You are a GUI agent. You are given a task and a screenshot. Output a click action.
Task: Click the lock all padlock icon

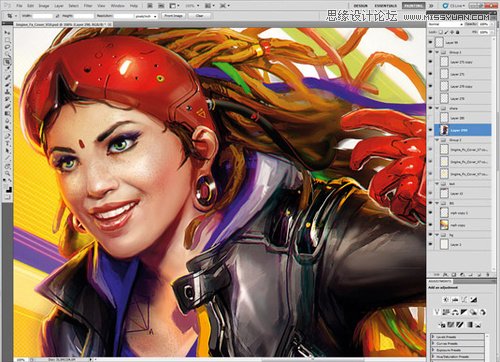tap(458, 32)
